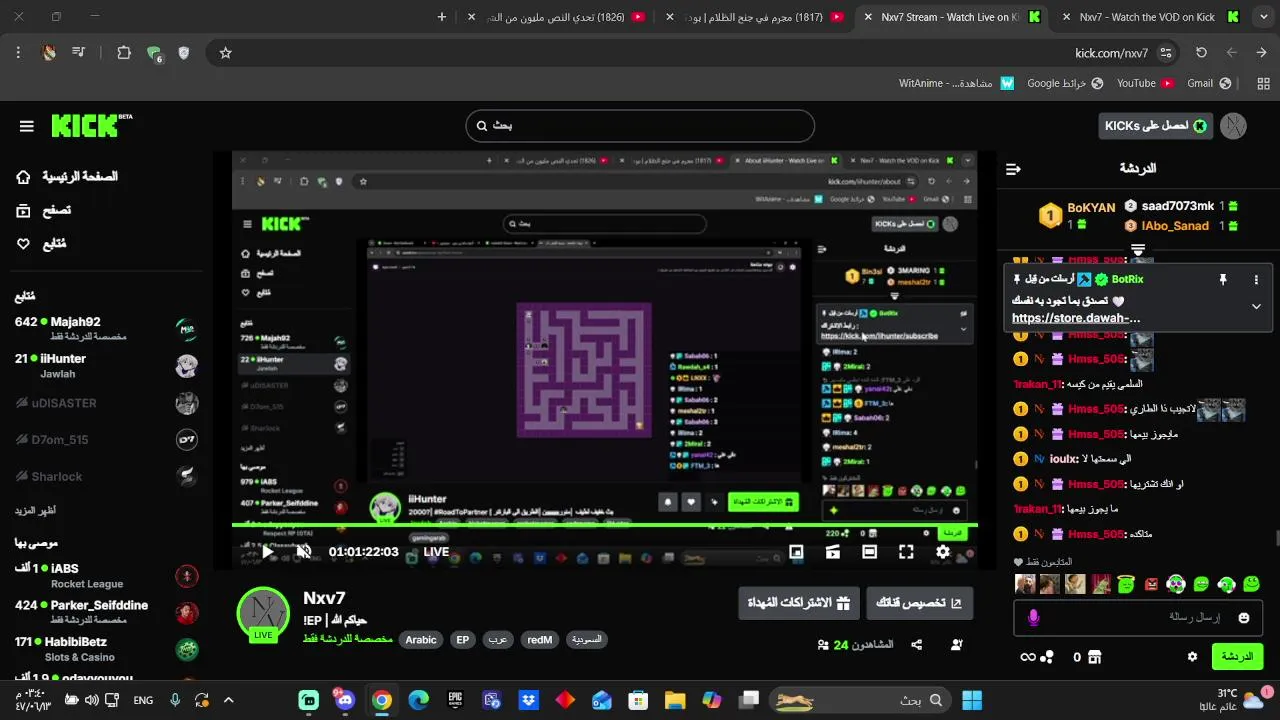The height and width of the screenshot is (720, 1280).
Task: Open chat settings gear
Action: click(1192, 657)
